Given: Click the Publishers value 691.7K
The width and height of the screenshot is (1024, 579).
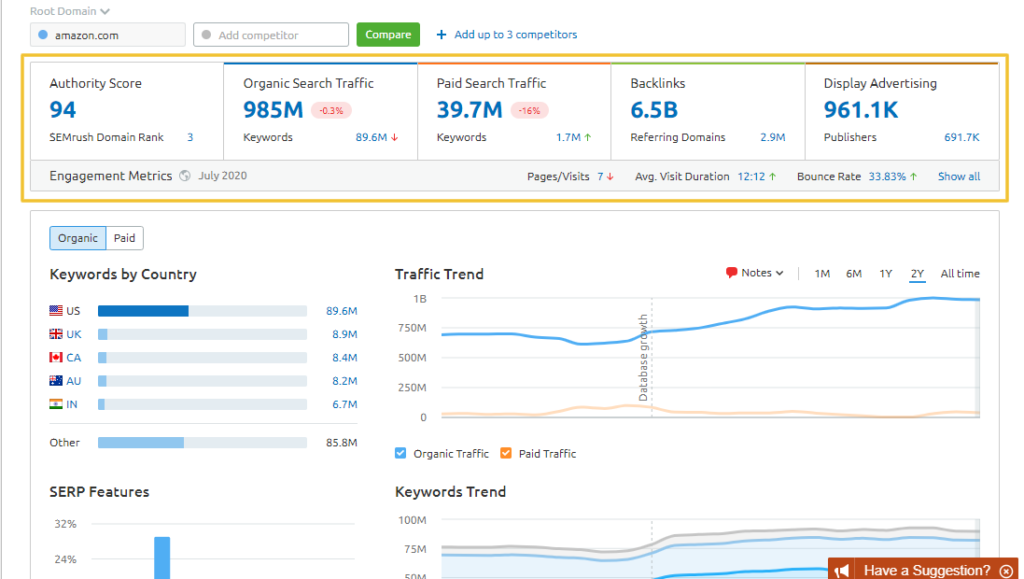Looking at the screenshot, I should tap(962, 137).
